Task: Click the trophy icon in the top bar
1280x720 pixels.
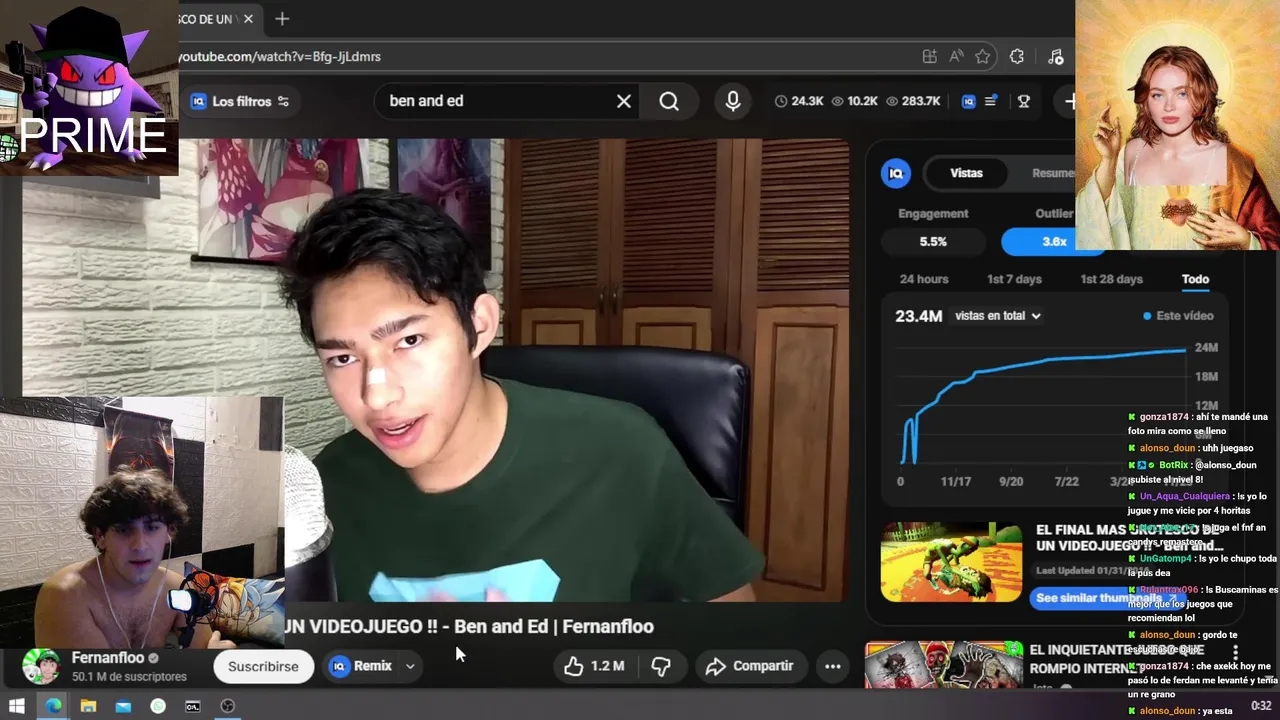Action: click(1023, 101)
